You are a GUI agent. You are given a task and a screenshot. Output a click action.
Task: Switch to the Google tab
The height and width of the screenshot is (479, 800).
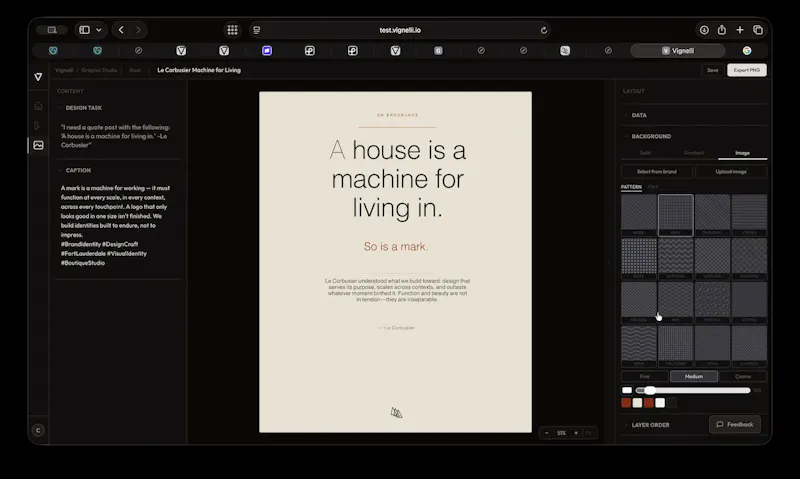pos(747,51)
